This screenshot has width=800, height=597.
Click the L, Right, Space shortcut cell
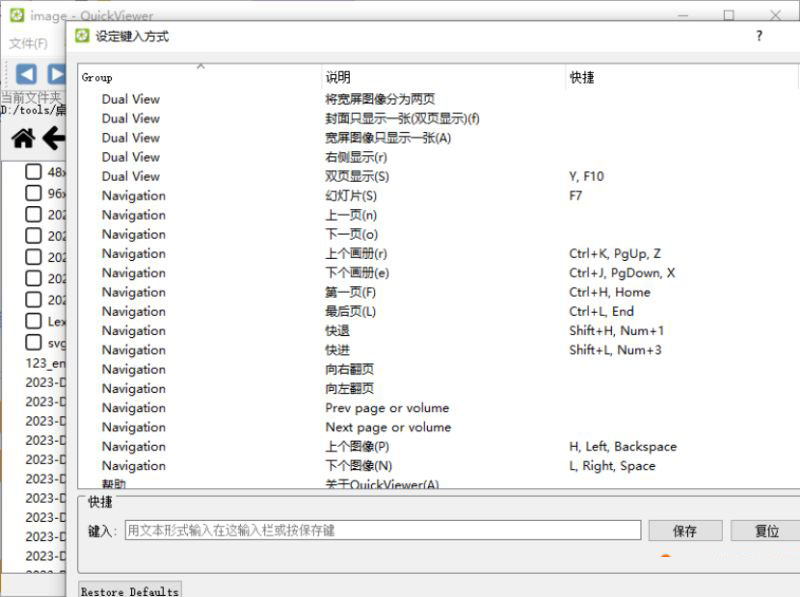click(x=612, y=466)
